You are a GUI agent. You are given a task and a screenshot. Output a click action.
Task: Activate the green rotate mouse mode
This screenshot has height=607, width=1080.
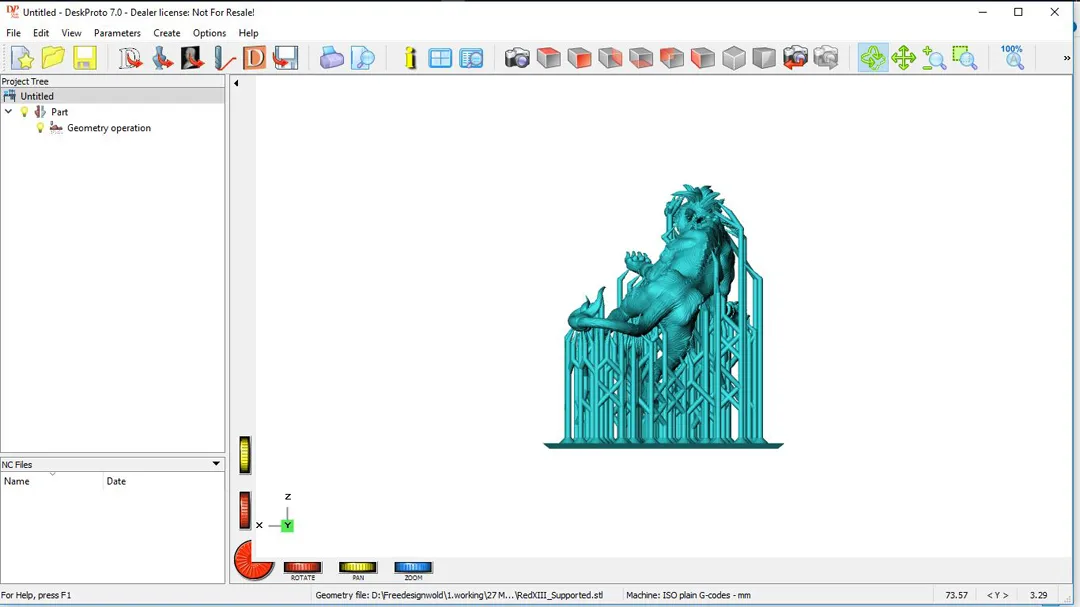click(873, 58)
